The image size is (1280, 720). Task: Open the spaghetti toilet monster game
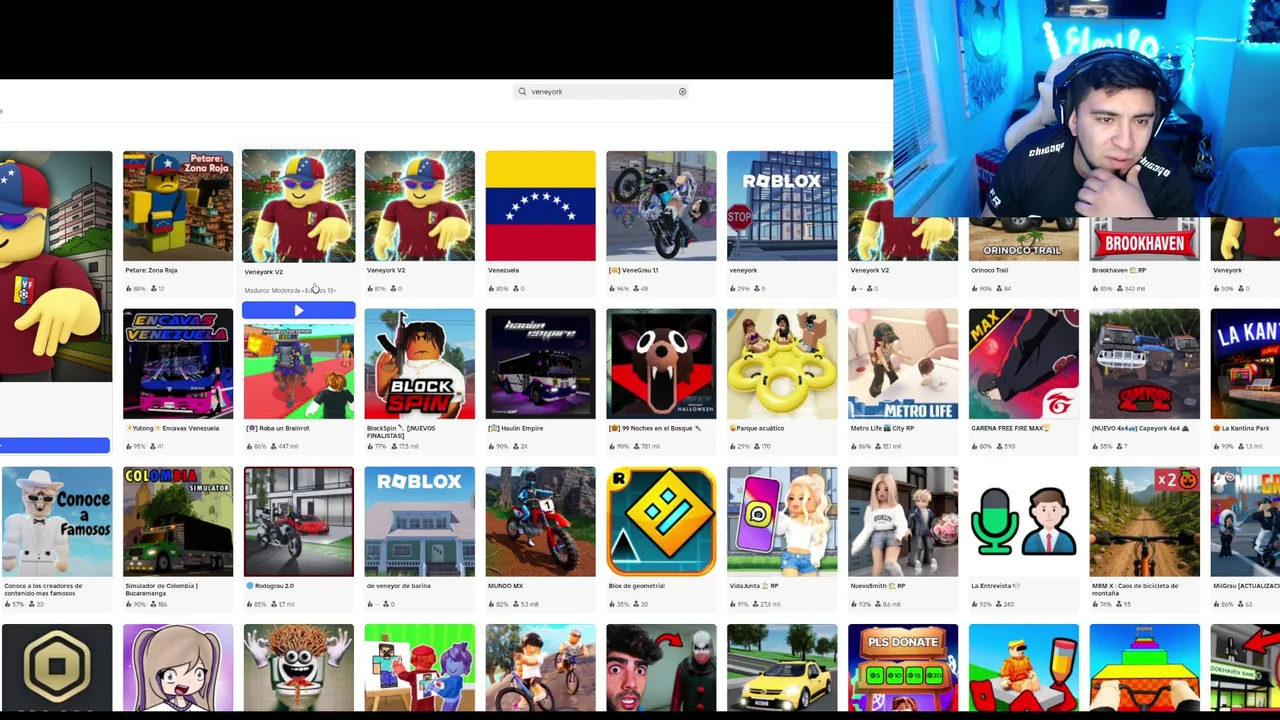pyautogui.click(x=298, y=668)
